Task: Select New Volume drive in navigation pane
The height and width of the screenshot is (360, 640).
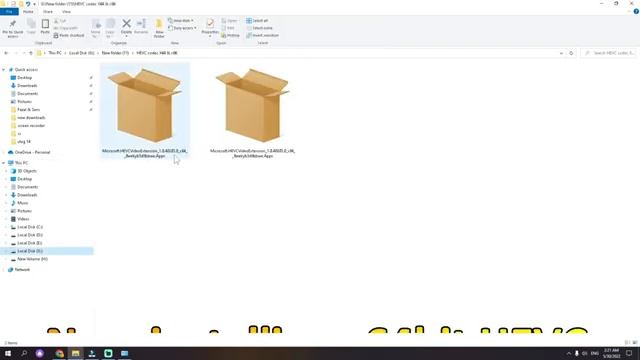Action: click(x=32, y=259)
